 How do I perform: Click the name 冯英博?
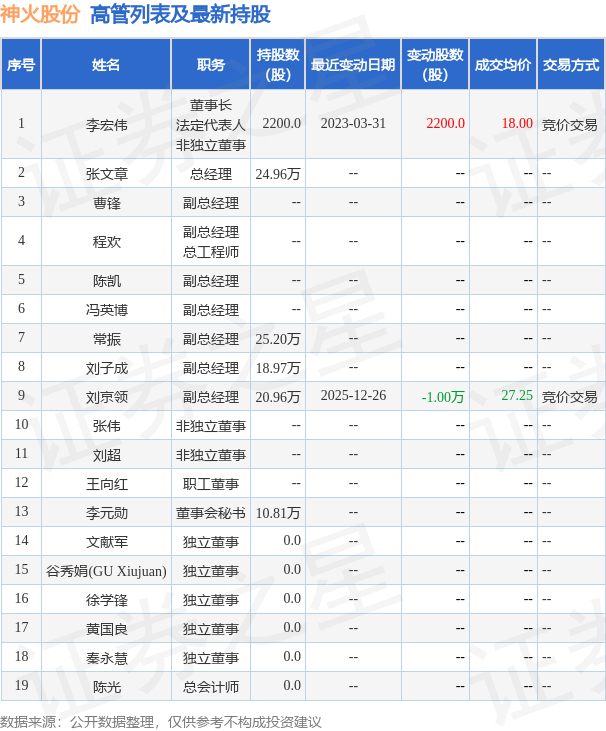(x=106, y=310)
